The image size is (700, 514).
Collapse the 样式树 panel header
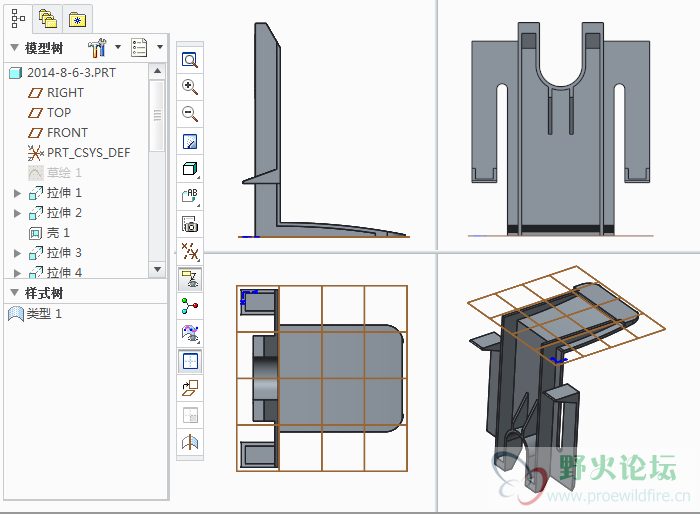[14, 293]
